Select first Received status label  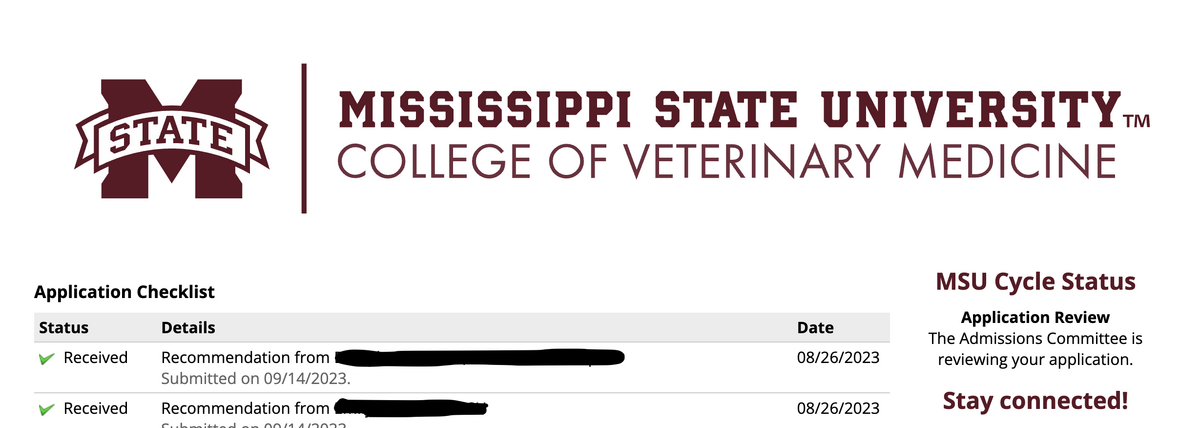pyautogui.click(x=96, y=357)
